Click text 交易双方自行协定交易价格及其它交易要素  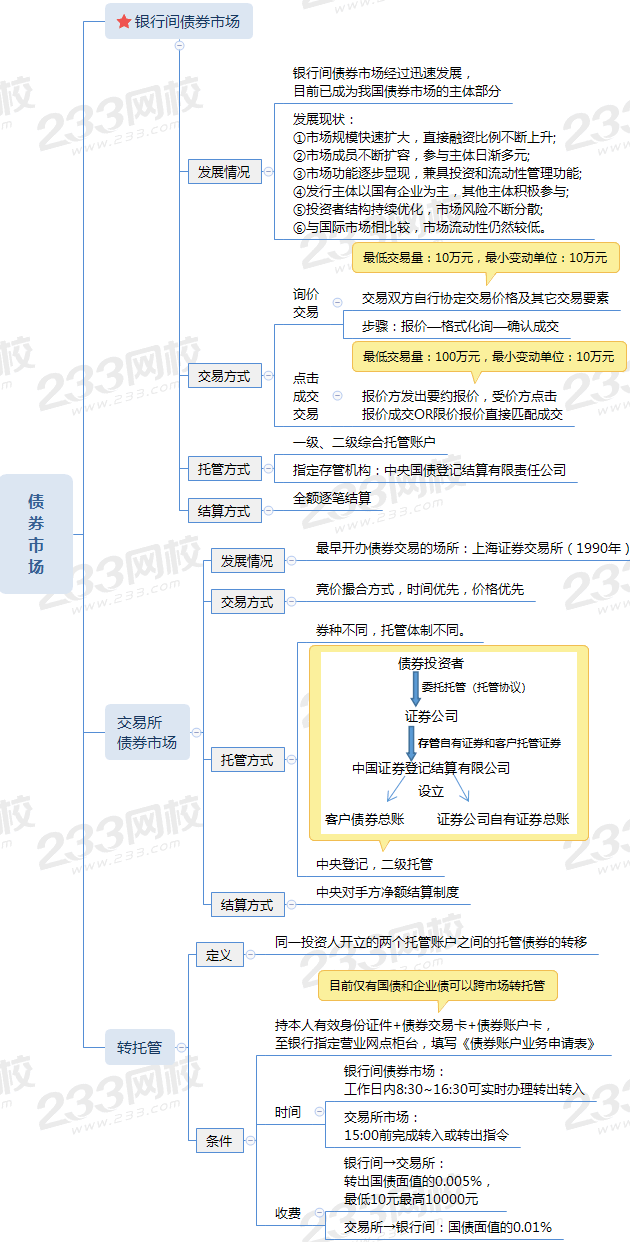[x=485, y=298]
